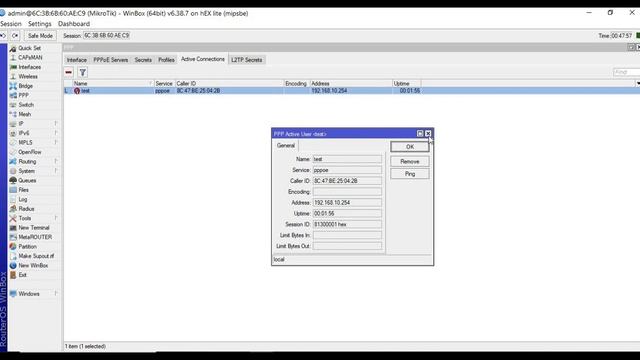Open Session menu

(11, 24)
